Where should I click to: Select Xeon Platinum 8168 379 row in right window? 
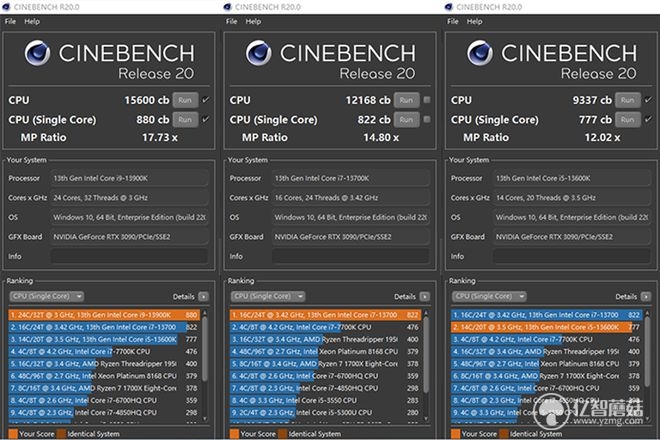546,364
